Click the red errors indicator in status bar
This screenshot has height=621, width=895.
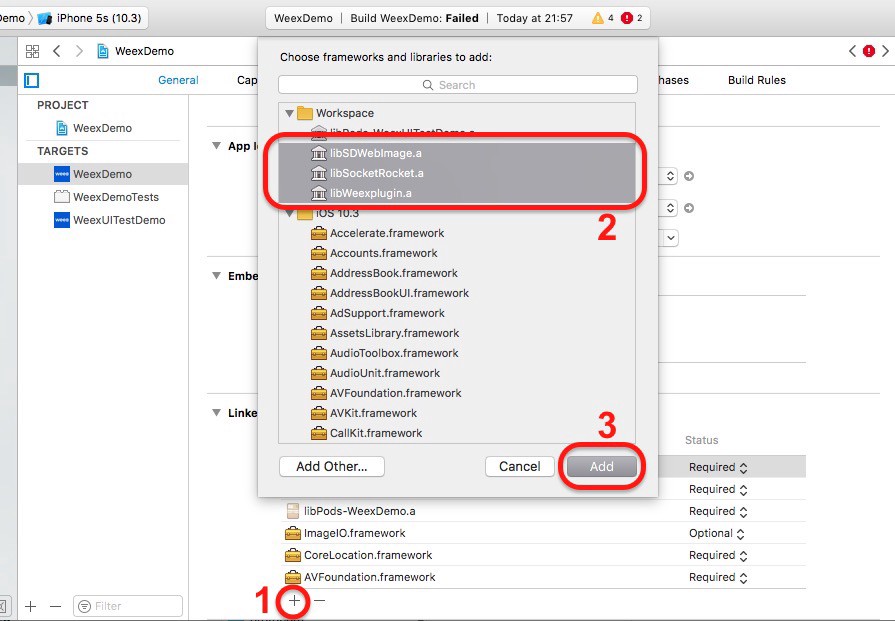point(627,18)
